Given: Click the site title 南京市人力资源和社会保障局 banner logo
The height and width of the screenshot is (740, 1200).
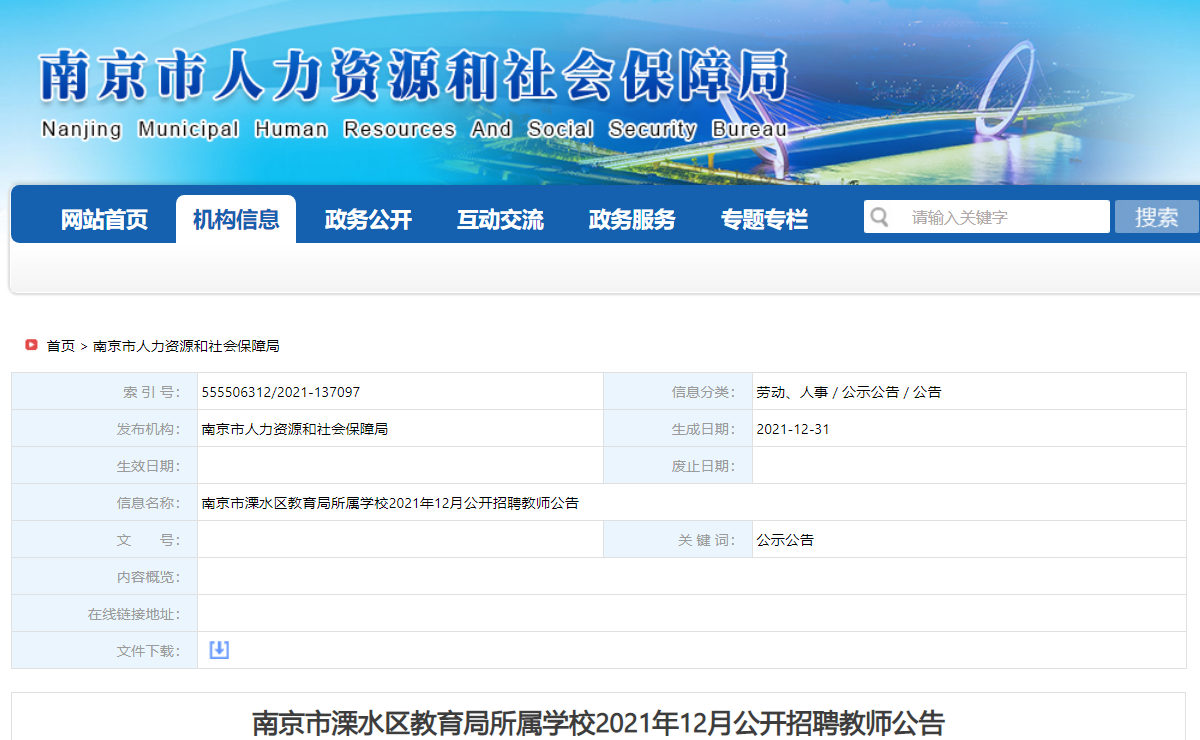Looking at the screenshot, I should 414,76.
